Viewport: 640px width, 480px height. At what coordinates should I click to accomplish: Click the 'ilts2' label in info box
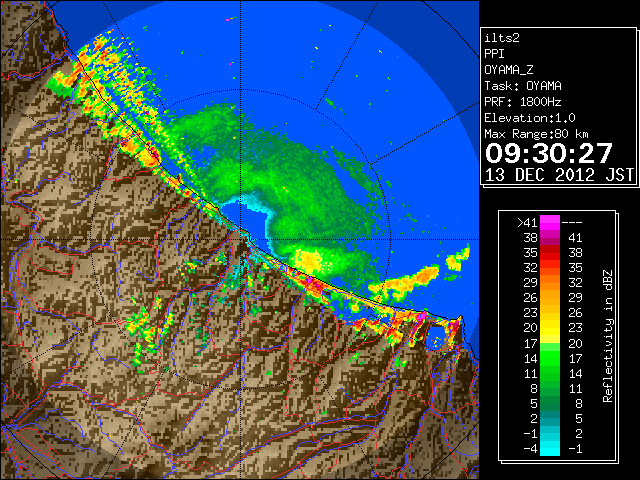tap(502, 38)
